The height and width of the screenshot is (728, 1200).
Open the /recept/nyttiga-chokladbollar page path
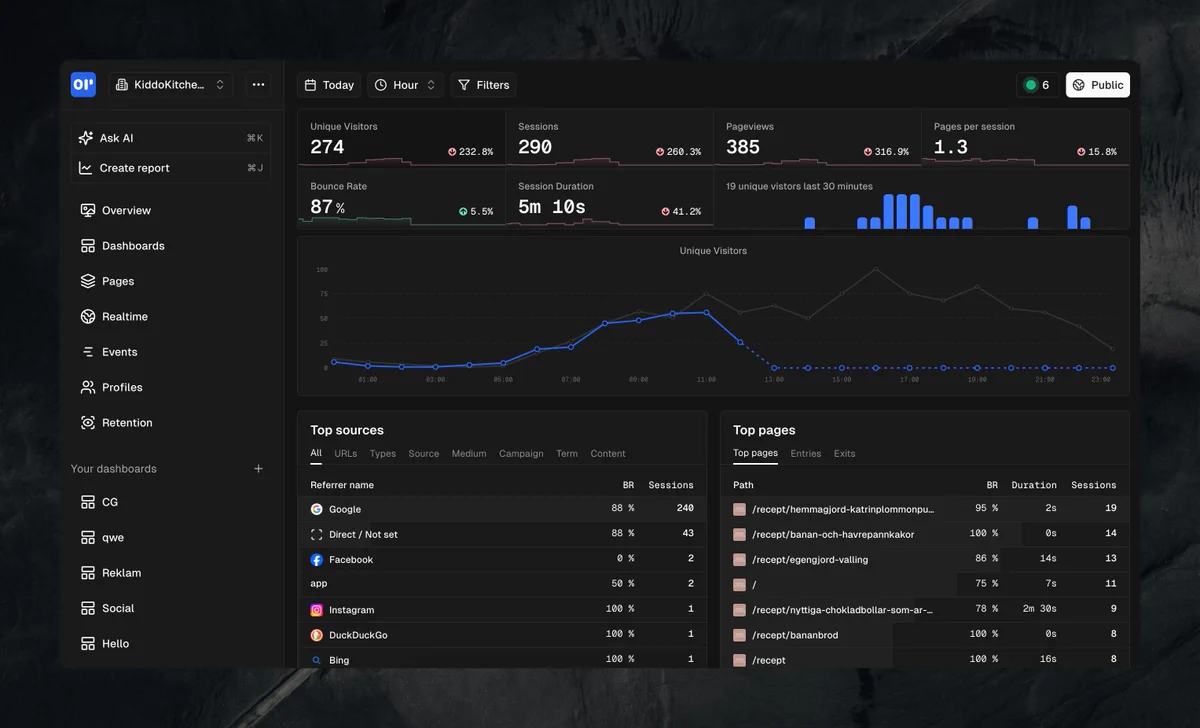pos(842,610)
